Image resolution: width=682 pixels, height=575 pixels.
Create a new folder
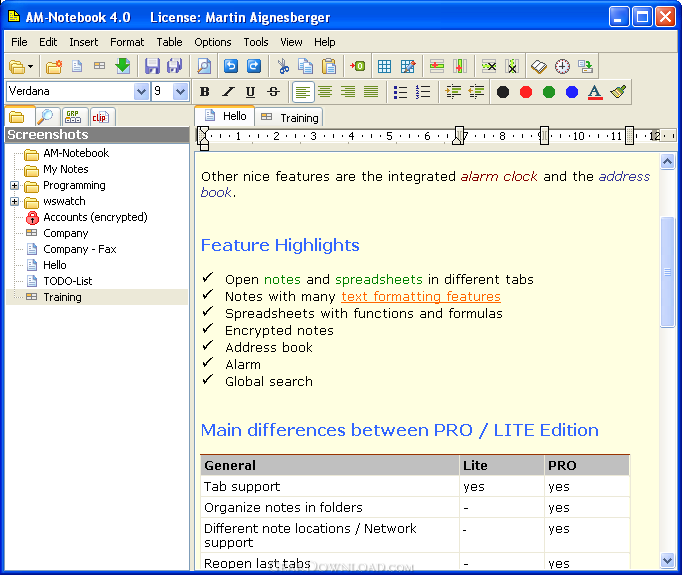coord(54,67)
